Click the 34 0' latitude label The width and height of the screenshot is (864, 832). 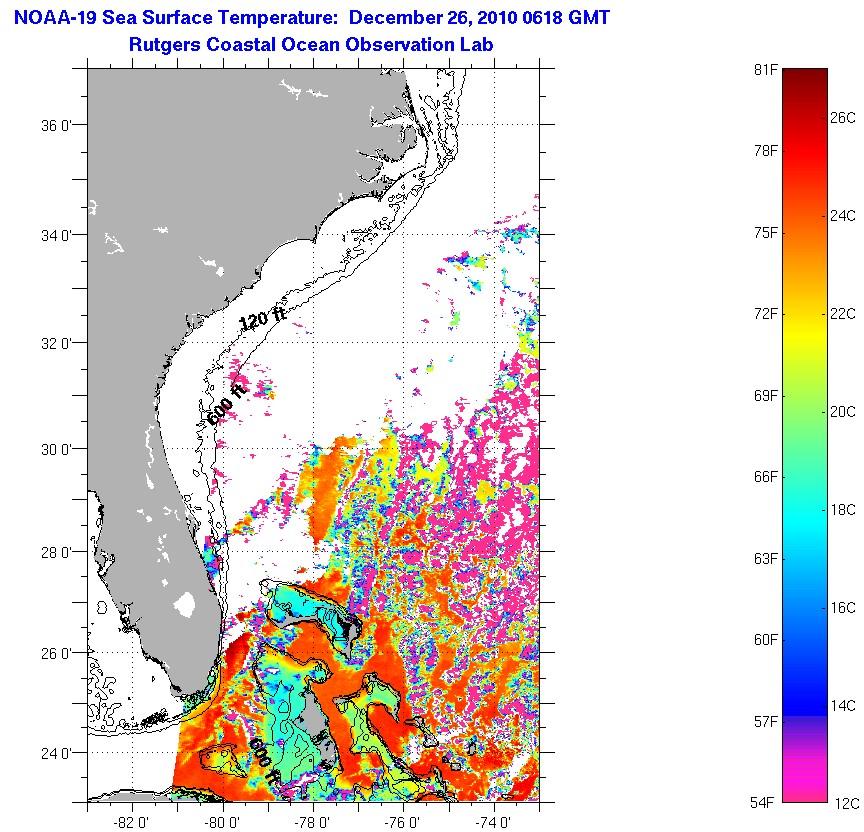[56, 235]
